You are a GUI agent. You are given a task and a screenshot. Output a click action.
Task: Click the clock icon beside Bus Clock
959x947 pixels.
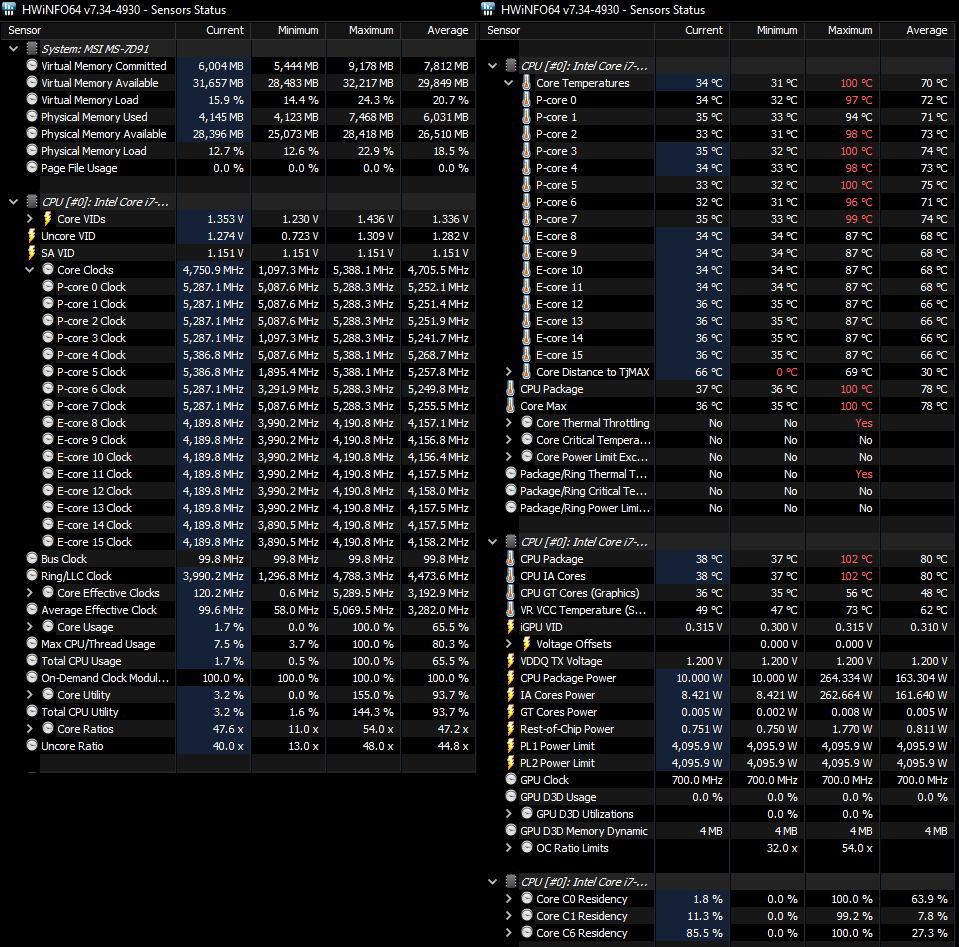pyautogui.click(x=32, y=558)
